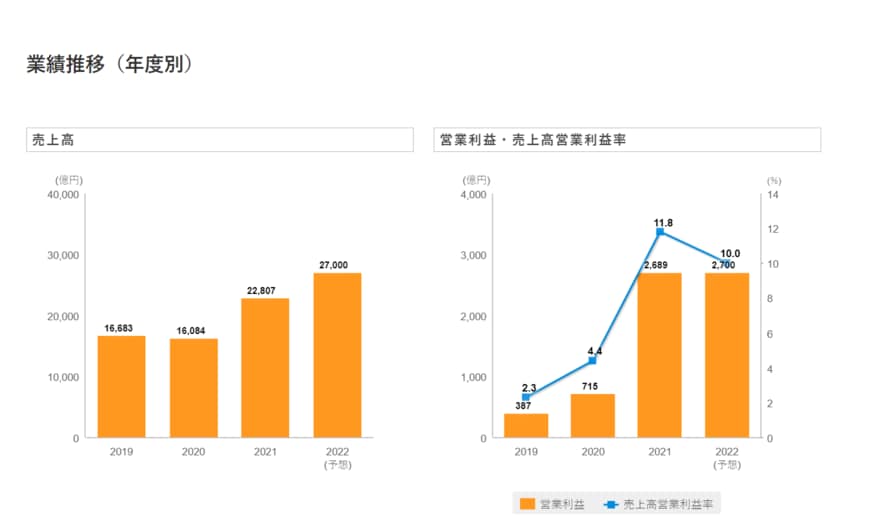Click the 2021 sales bar labeled 22,807

pyautogui.click(x=265, y=368)
